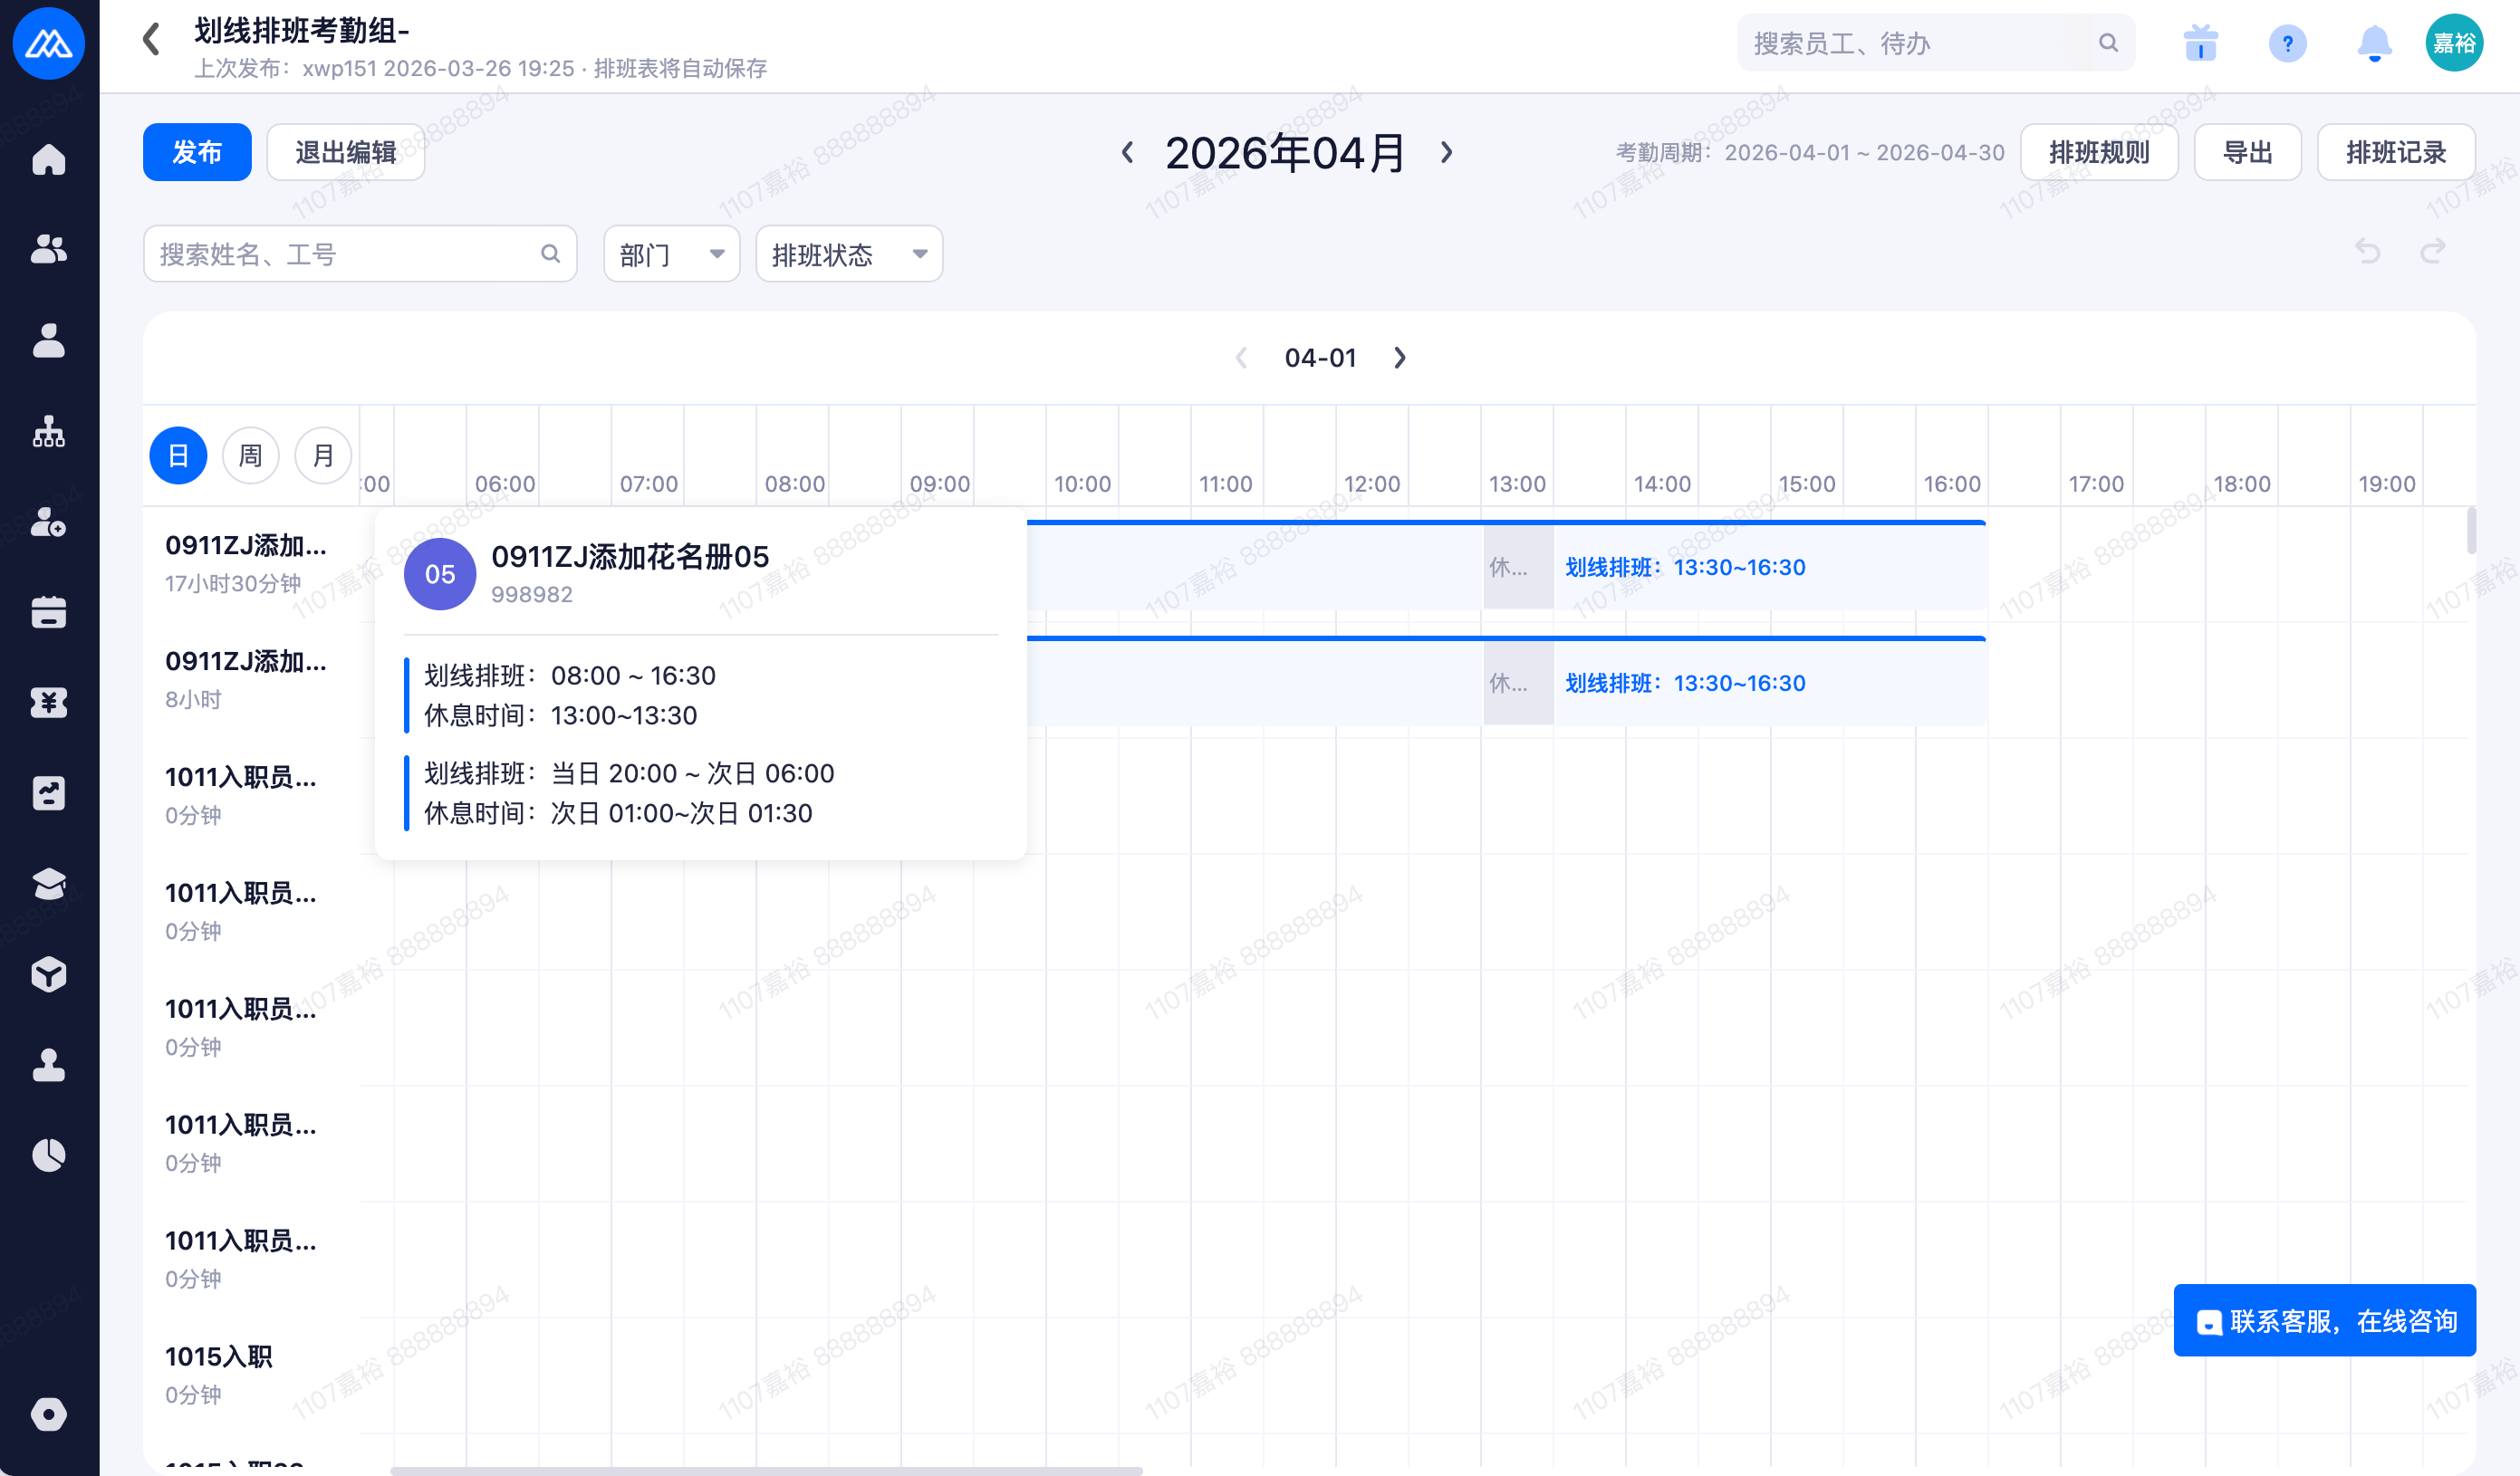Screen dimensions: 2520x1476
Task: Open the calendar icon in sidebar
Action: tap(48, 612)
